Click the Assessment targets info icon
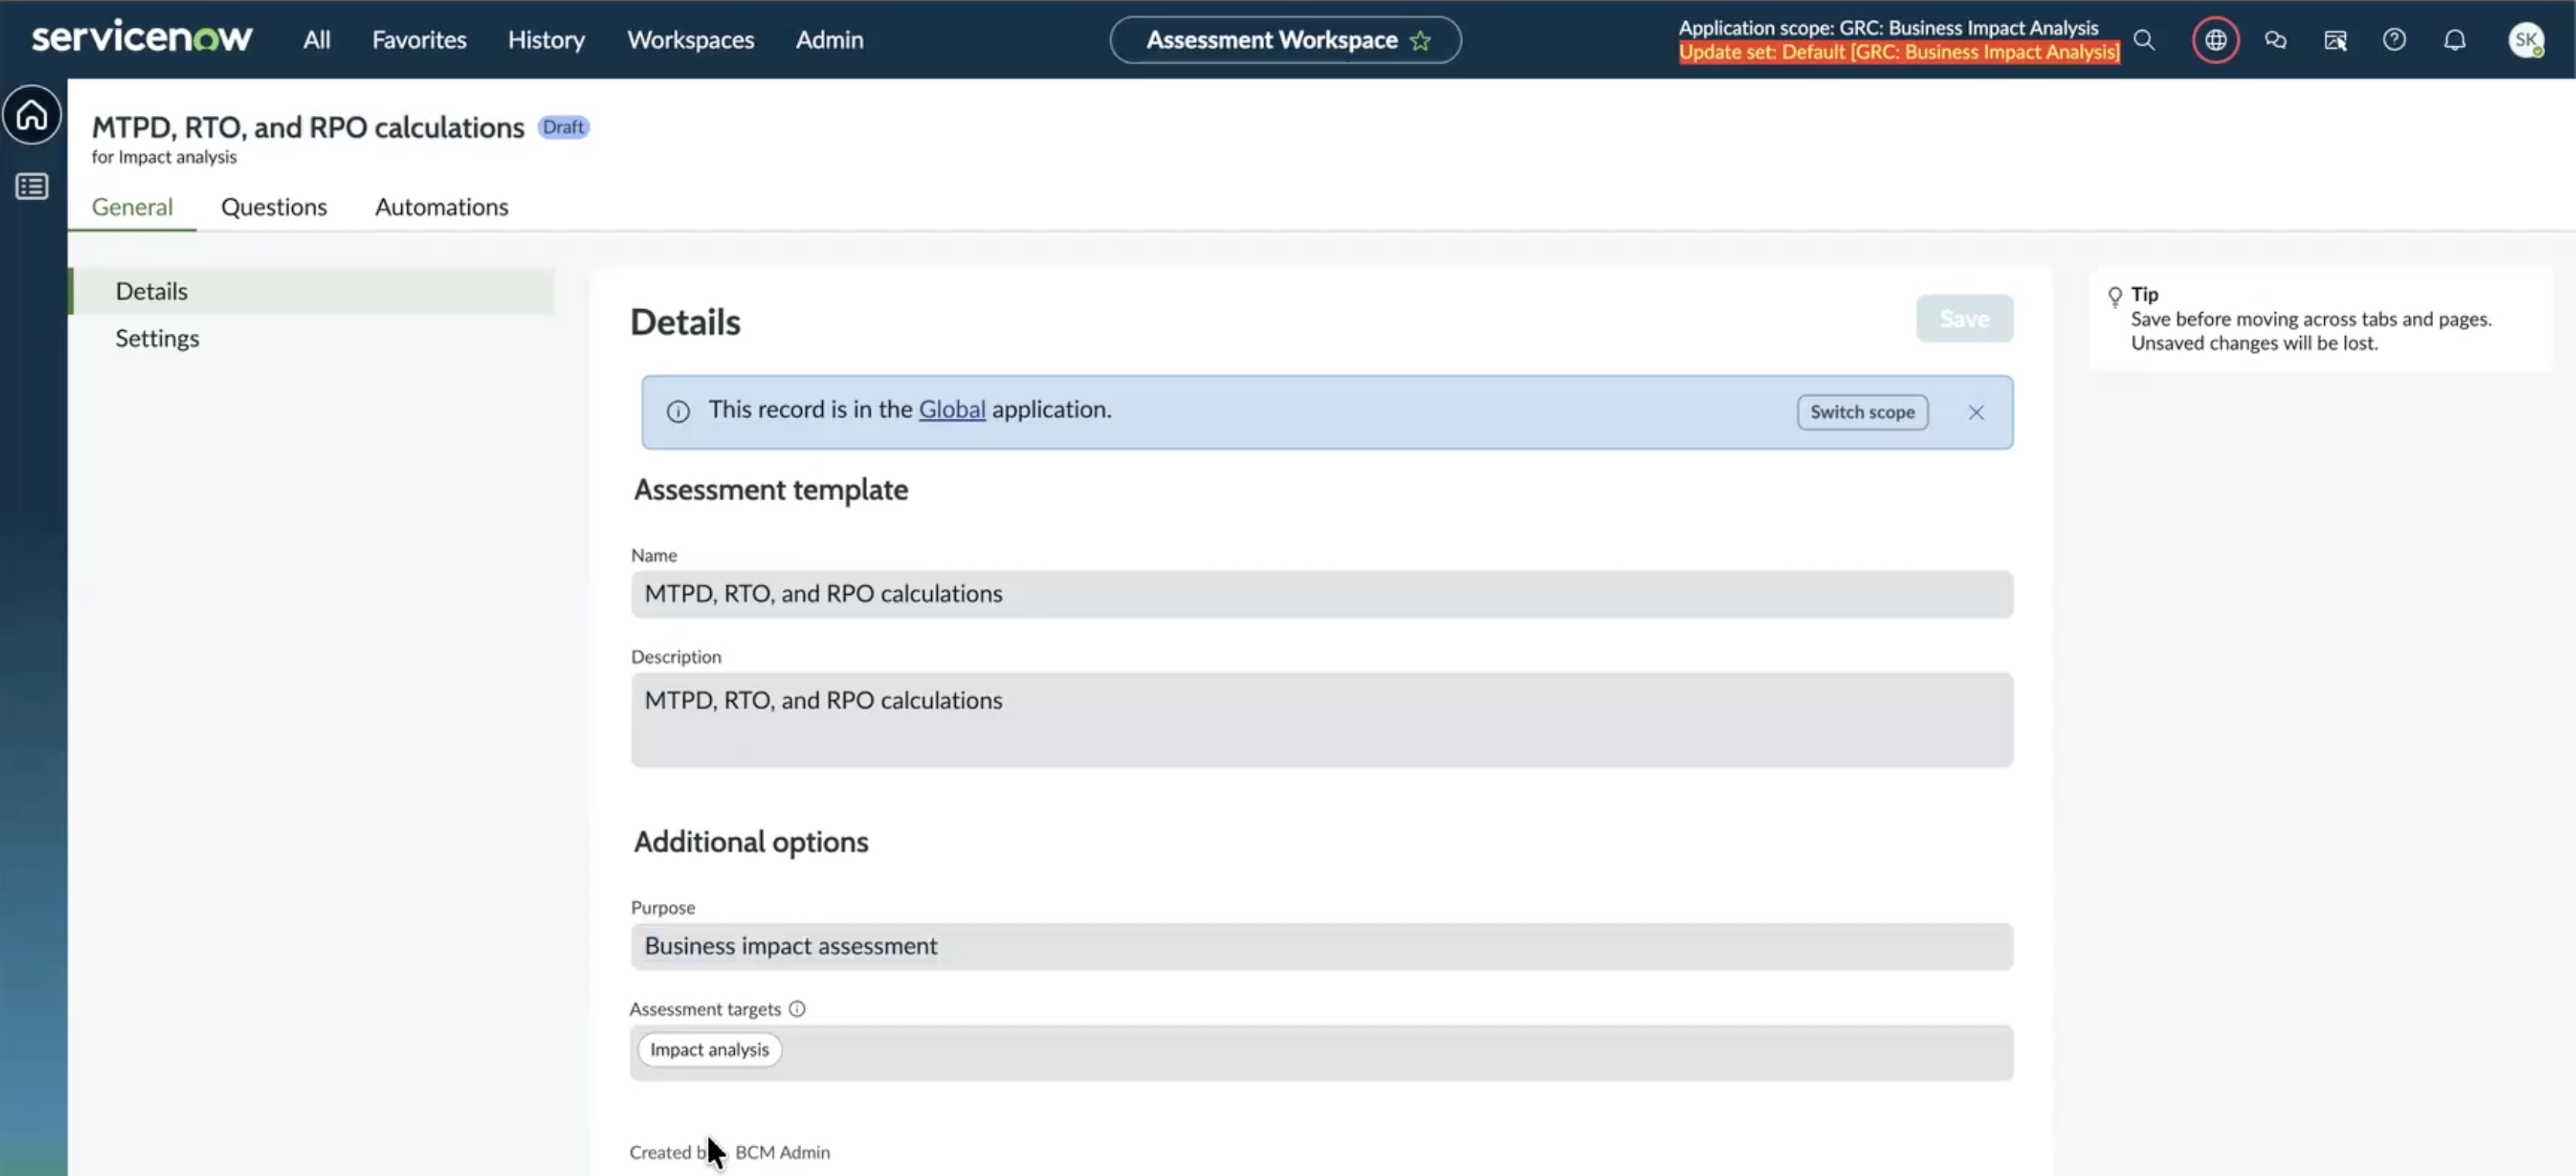 pos(797,1009)
